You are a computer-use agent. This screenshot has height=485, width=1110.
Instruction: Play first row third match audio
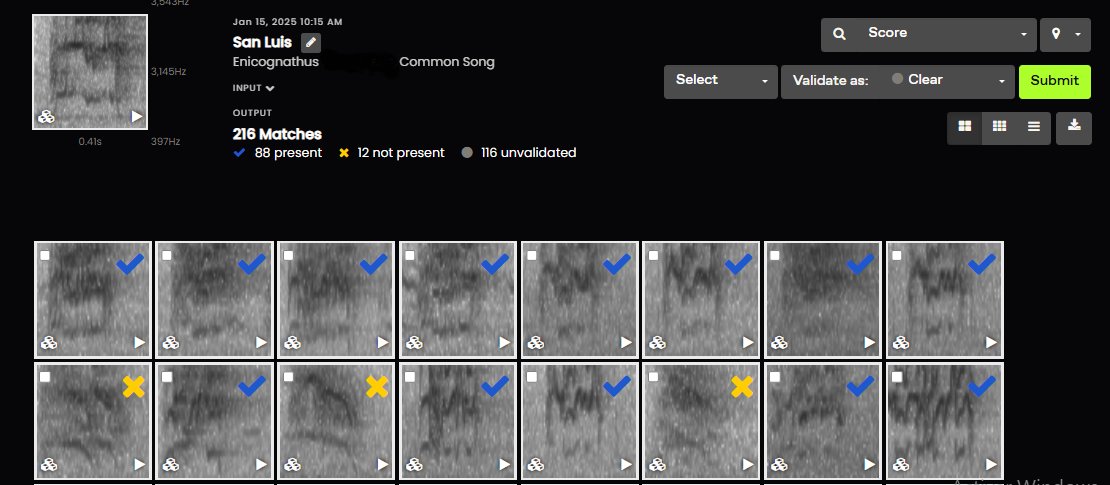click(x=383, y=343)
